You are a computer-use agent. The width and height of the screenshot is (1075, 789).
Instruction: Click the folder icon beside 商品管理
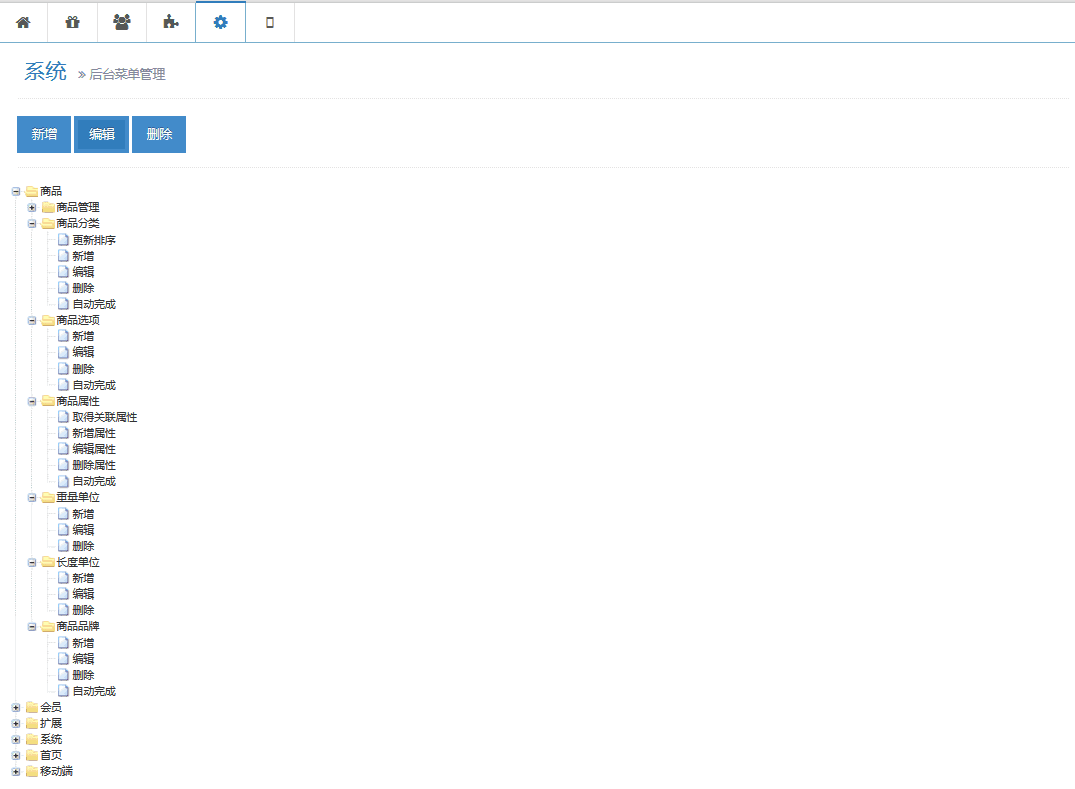48,207
